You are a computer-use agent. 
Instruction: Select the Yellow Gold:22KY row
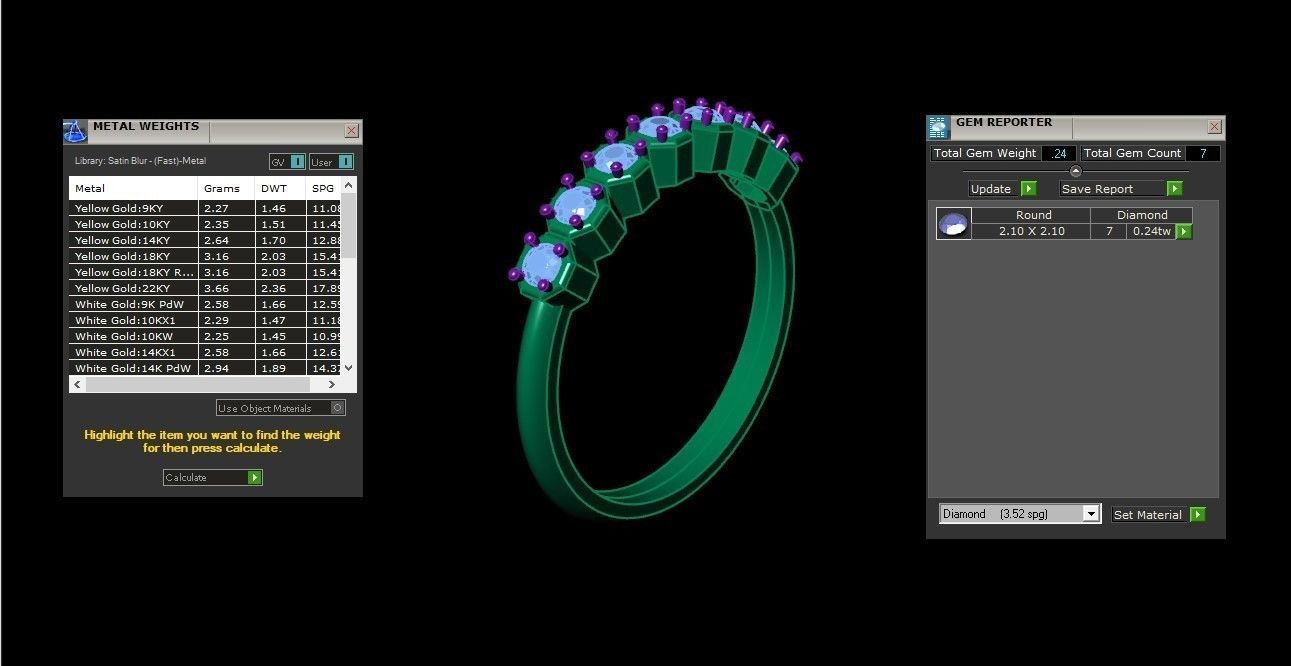[205, 289]
